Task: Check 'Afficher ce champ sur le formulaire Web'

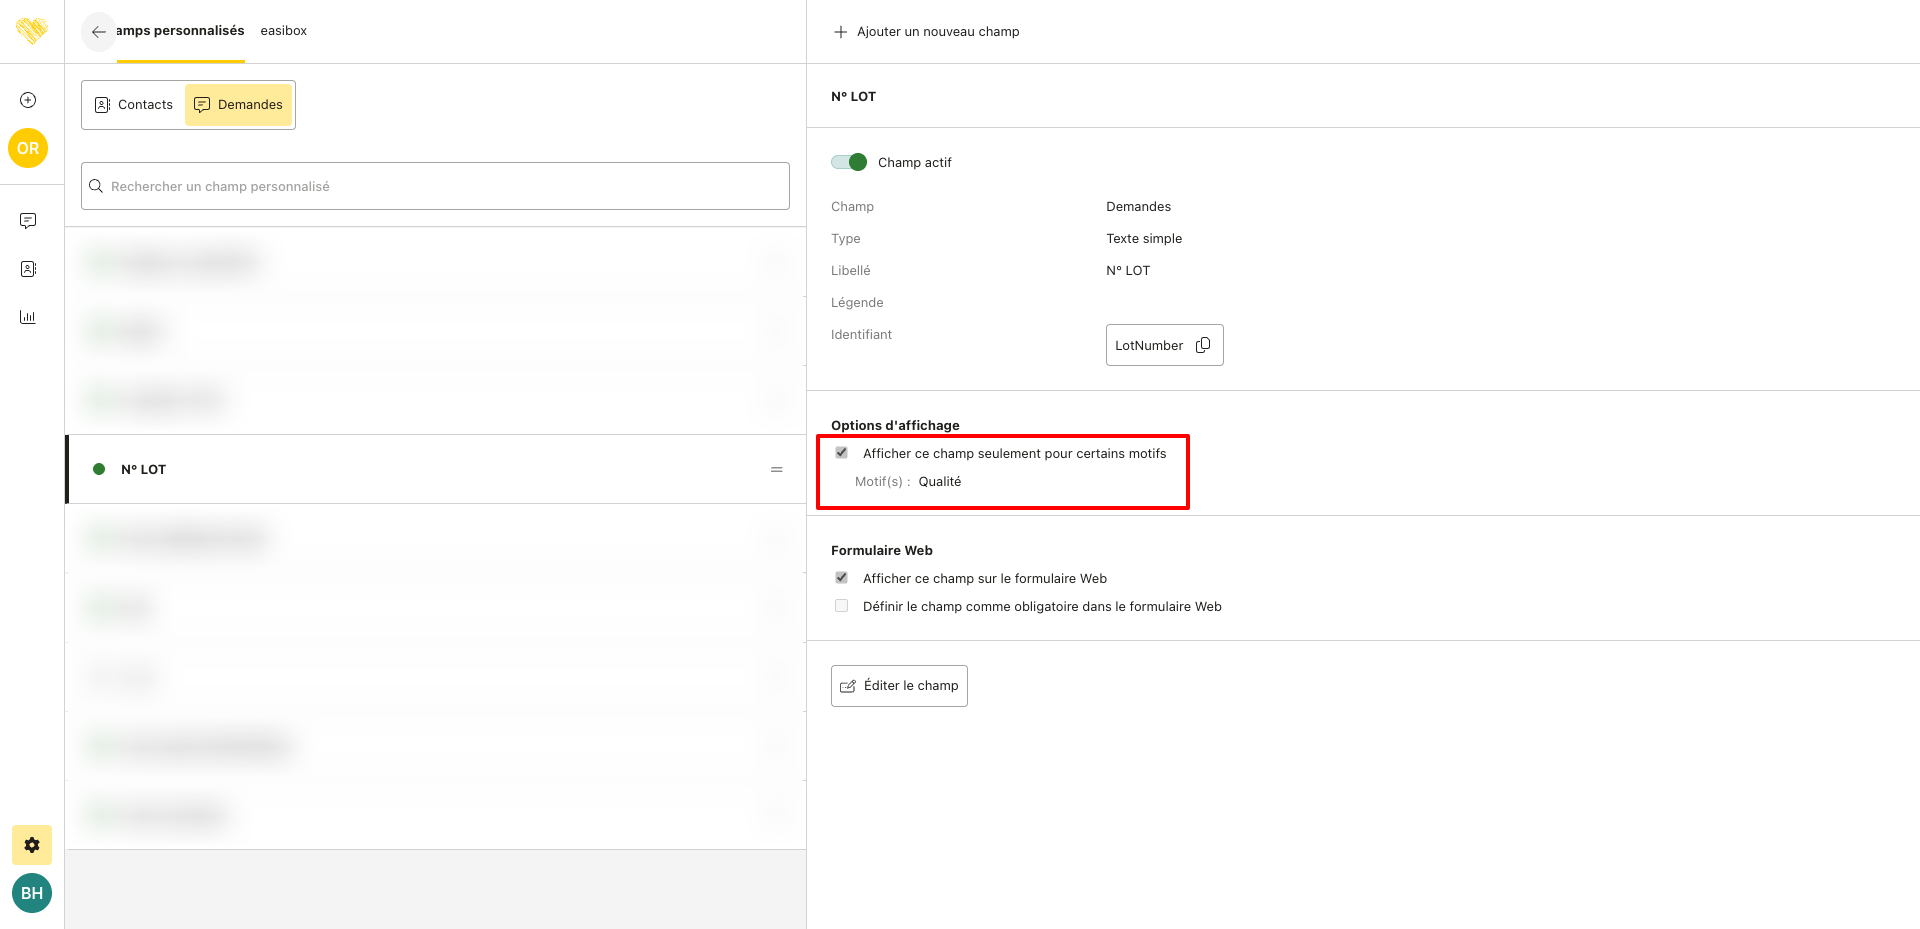Action: coord(842,578)
